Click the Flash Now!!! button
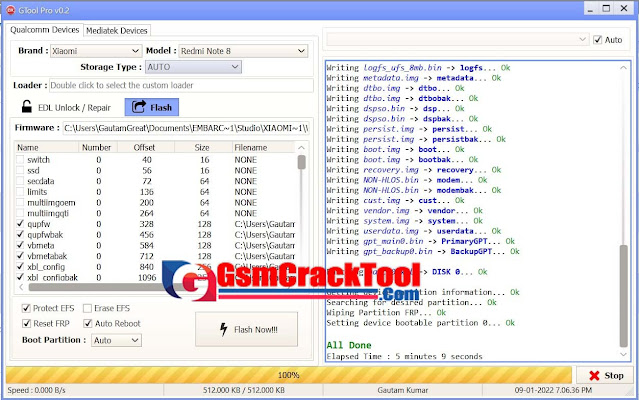The height and width of the screenshot is (400, 639). click(247, 329)
